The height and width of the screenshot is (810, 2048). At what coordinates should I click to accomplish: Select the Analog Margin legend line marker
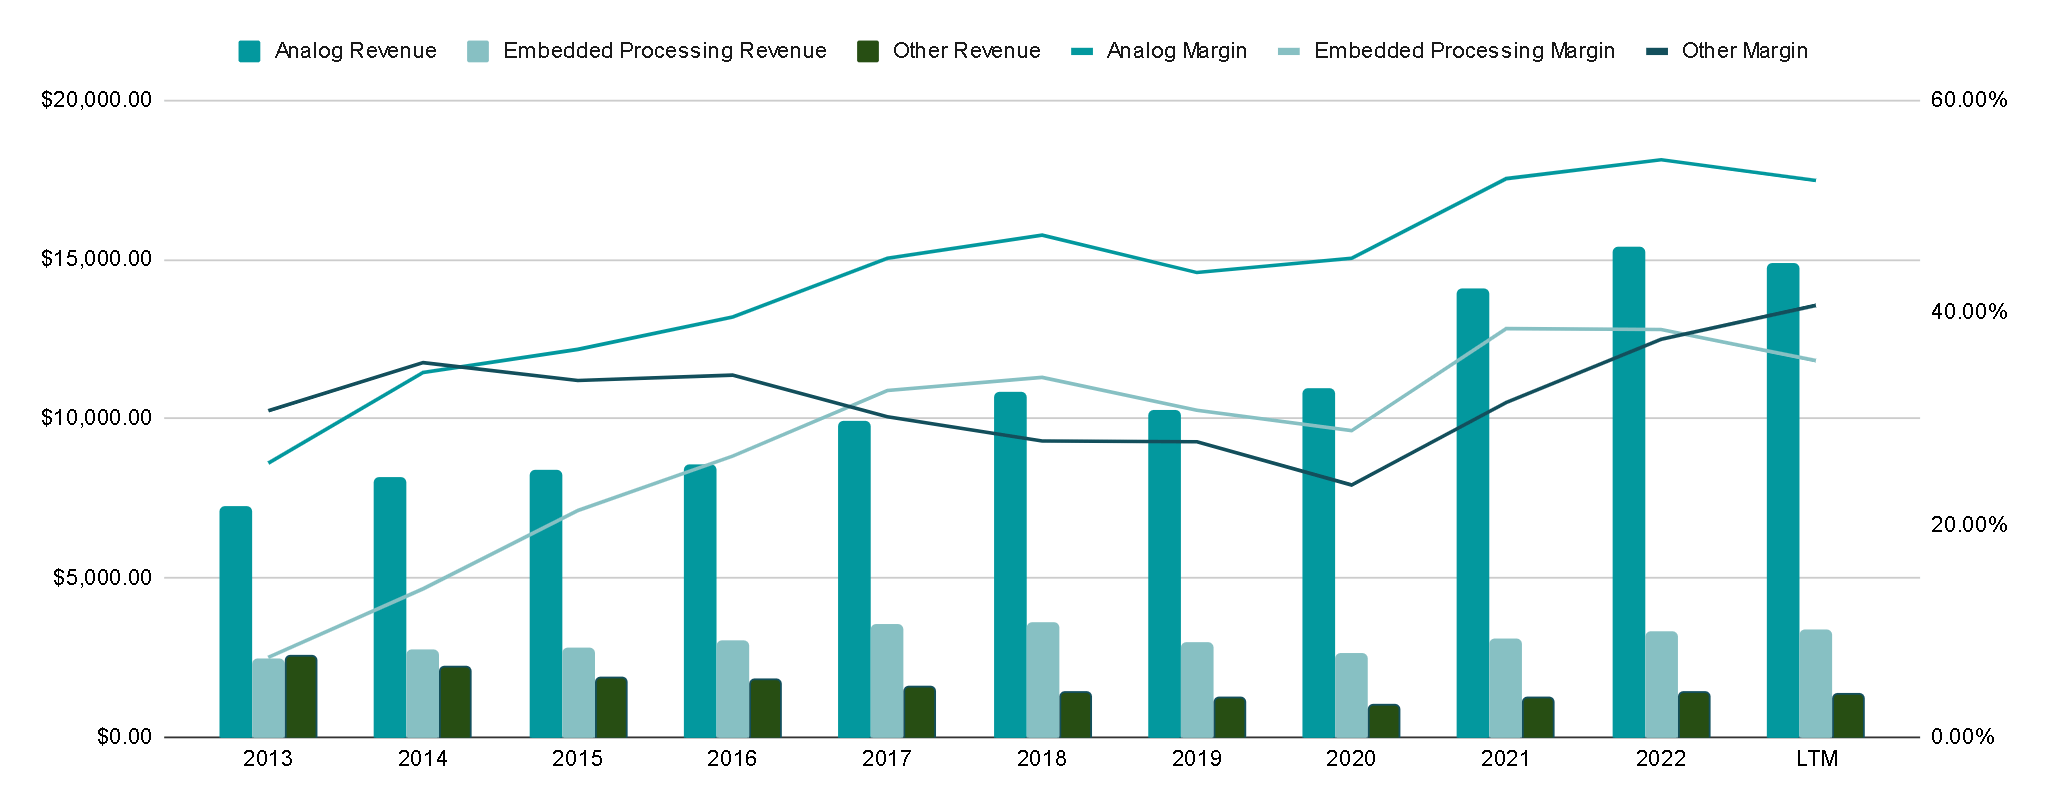(x=1082, y=51)
